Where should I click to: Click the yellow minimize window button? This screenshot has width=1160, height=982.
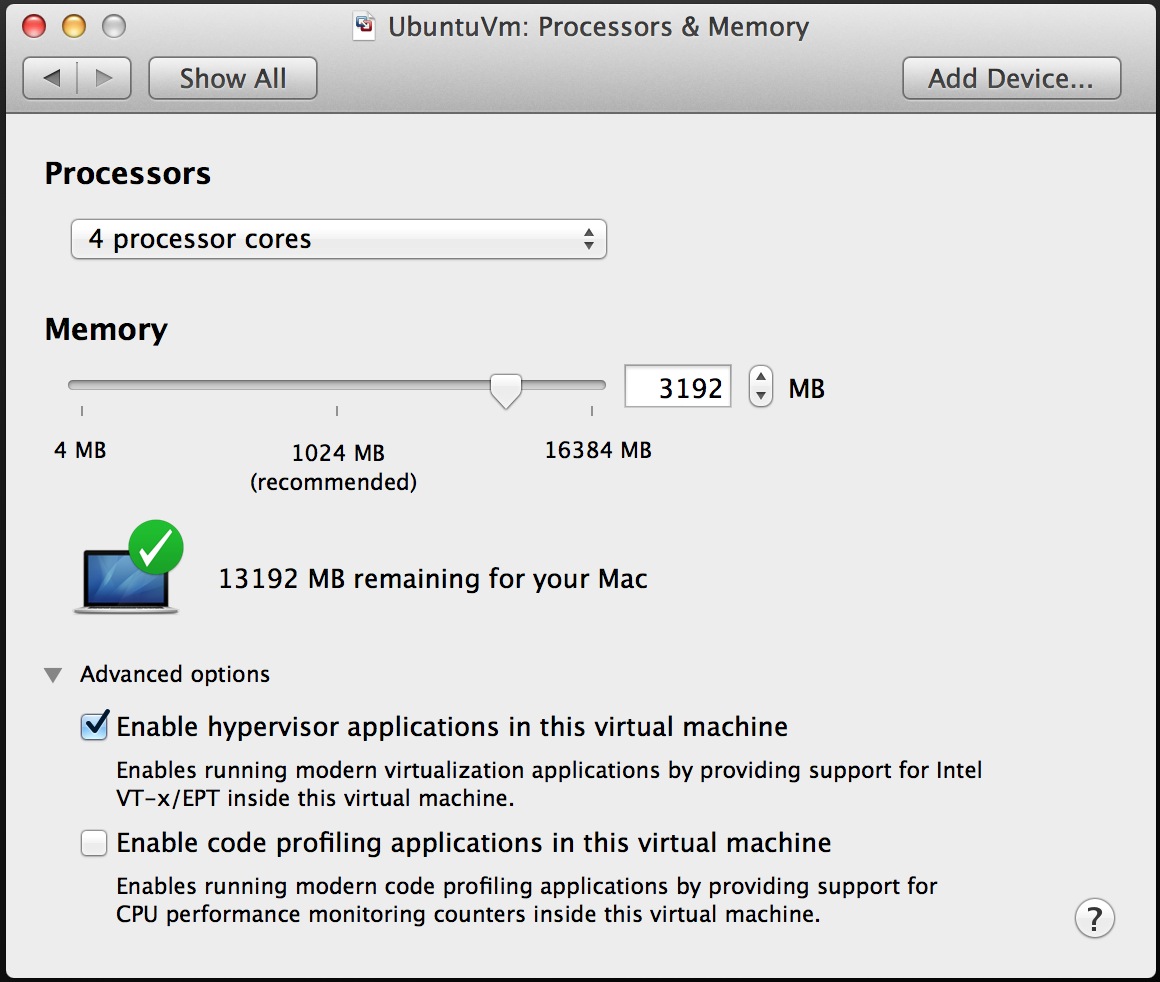coord(74,26)
